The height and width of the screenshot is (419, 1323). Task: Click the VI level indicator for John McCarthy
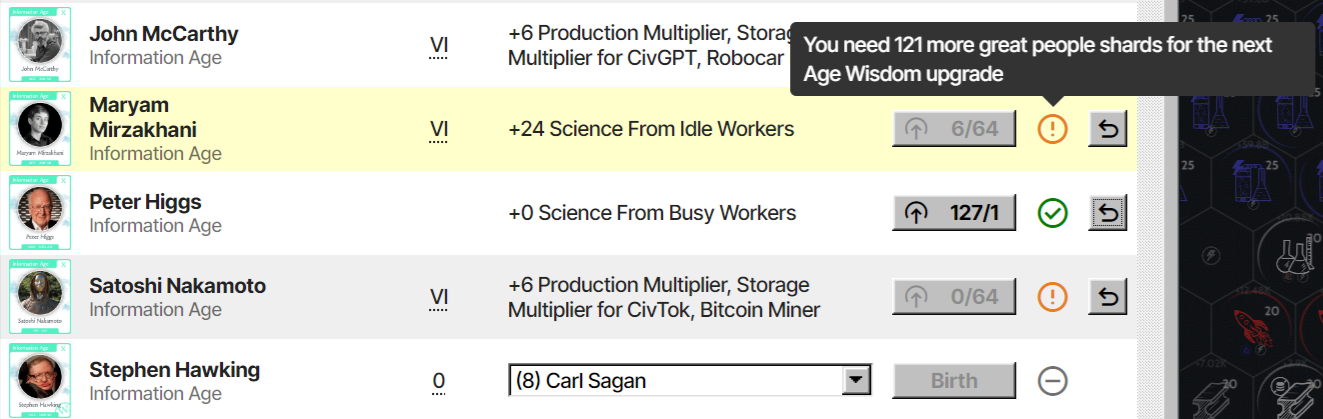coord(439,46)
